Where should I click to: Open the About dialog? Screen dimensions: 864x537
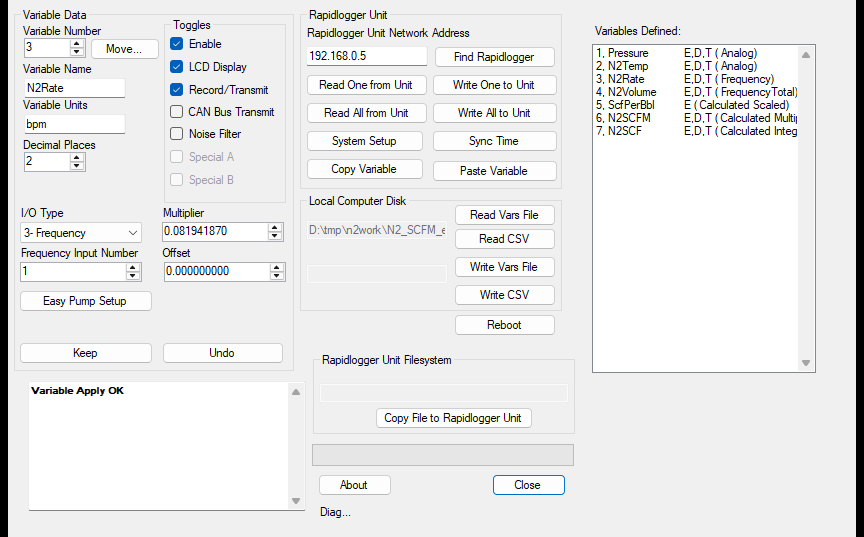coord(354,485)
